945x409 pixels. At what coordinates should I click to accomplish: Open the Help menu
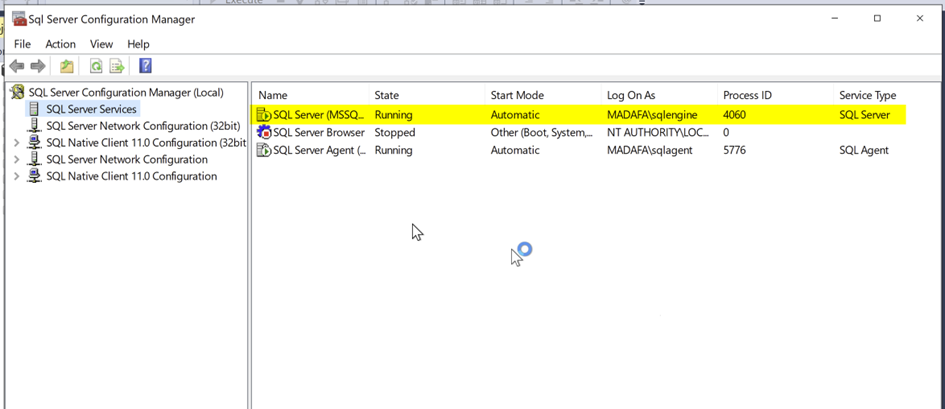point(138,44)
